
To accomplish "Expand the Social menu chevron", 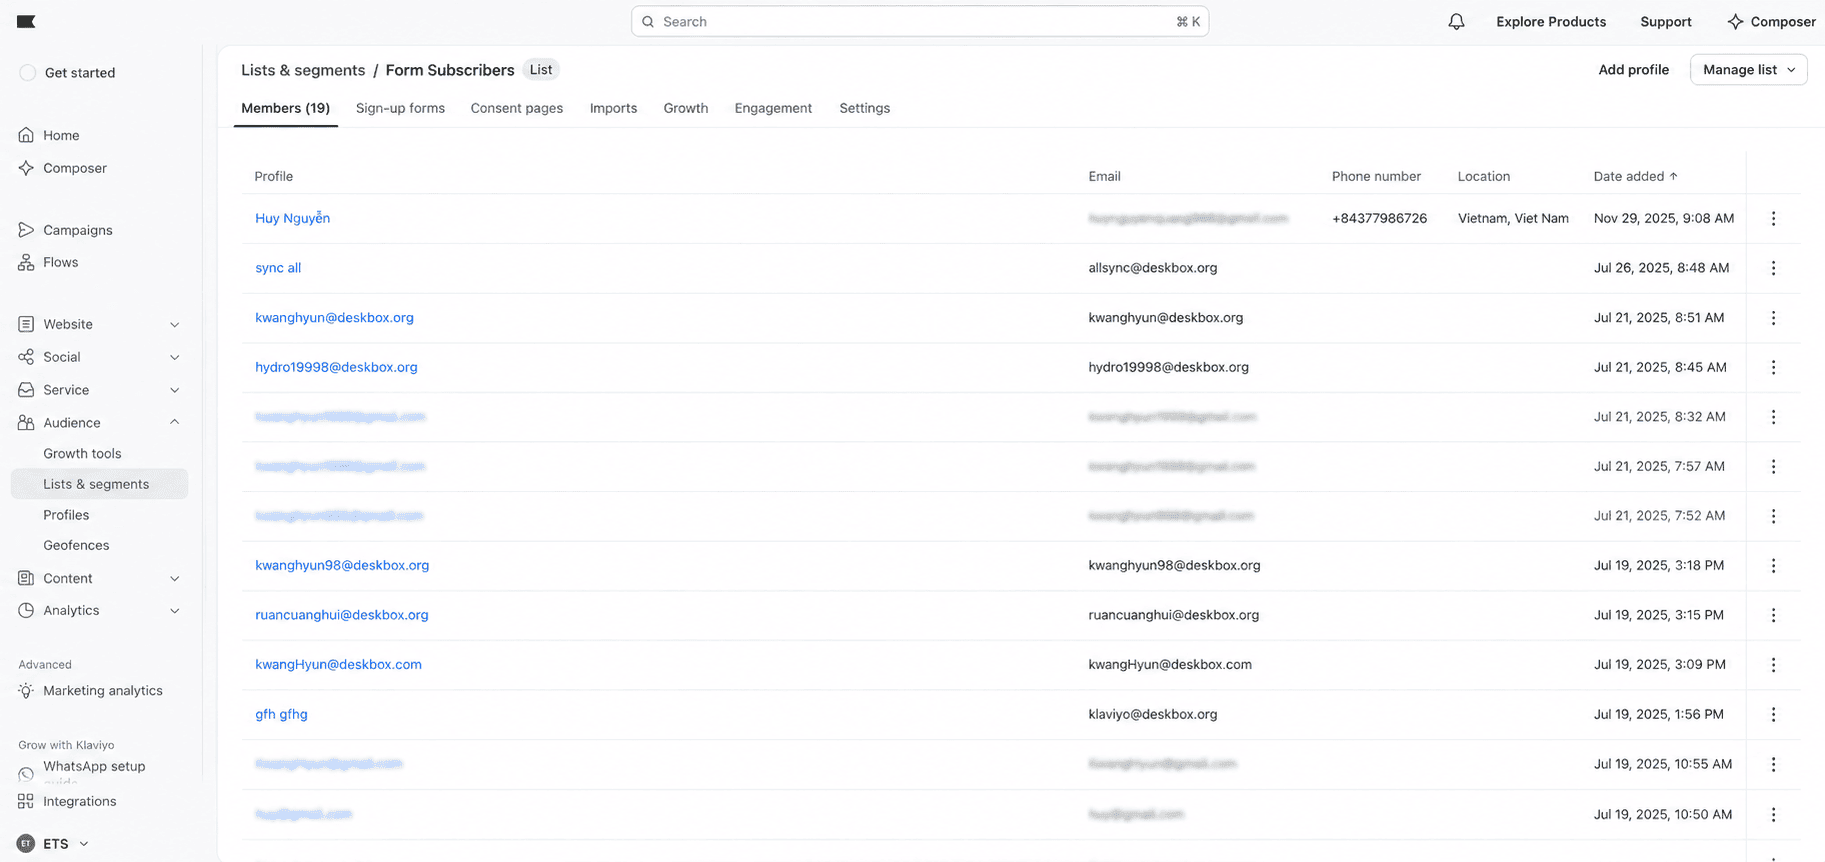I will click(175, 357).
